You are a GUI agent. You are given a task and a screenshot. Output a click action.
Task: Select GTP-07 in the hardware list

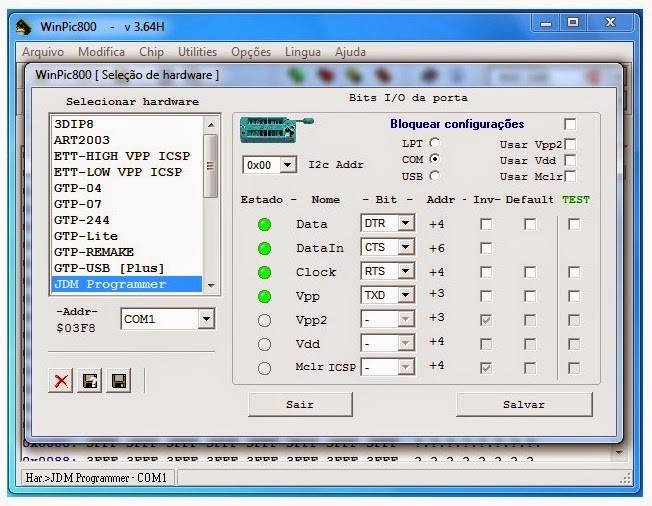[x=127, y=204]
